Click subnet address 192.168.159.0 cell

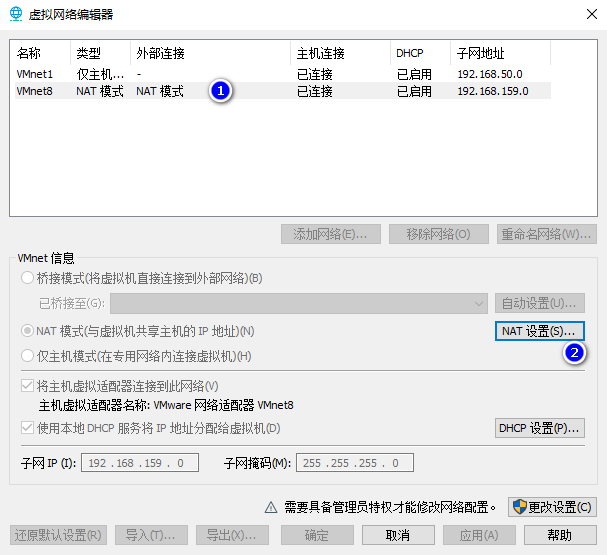click(493, 91)
